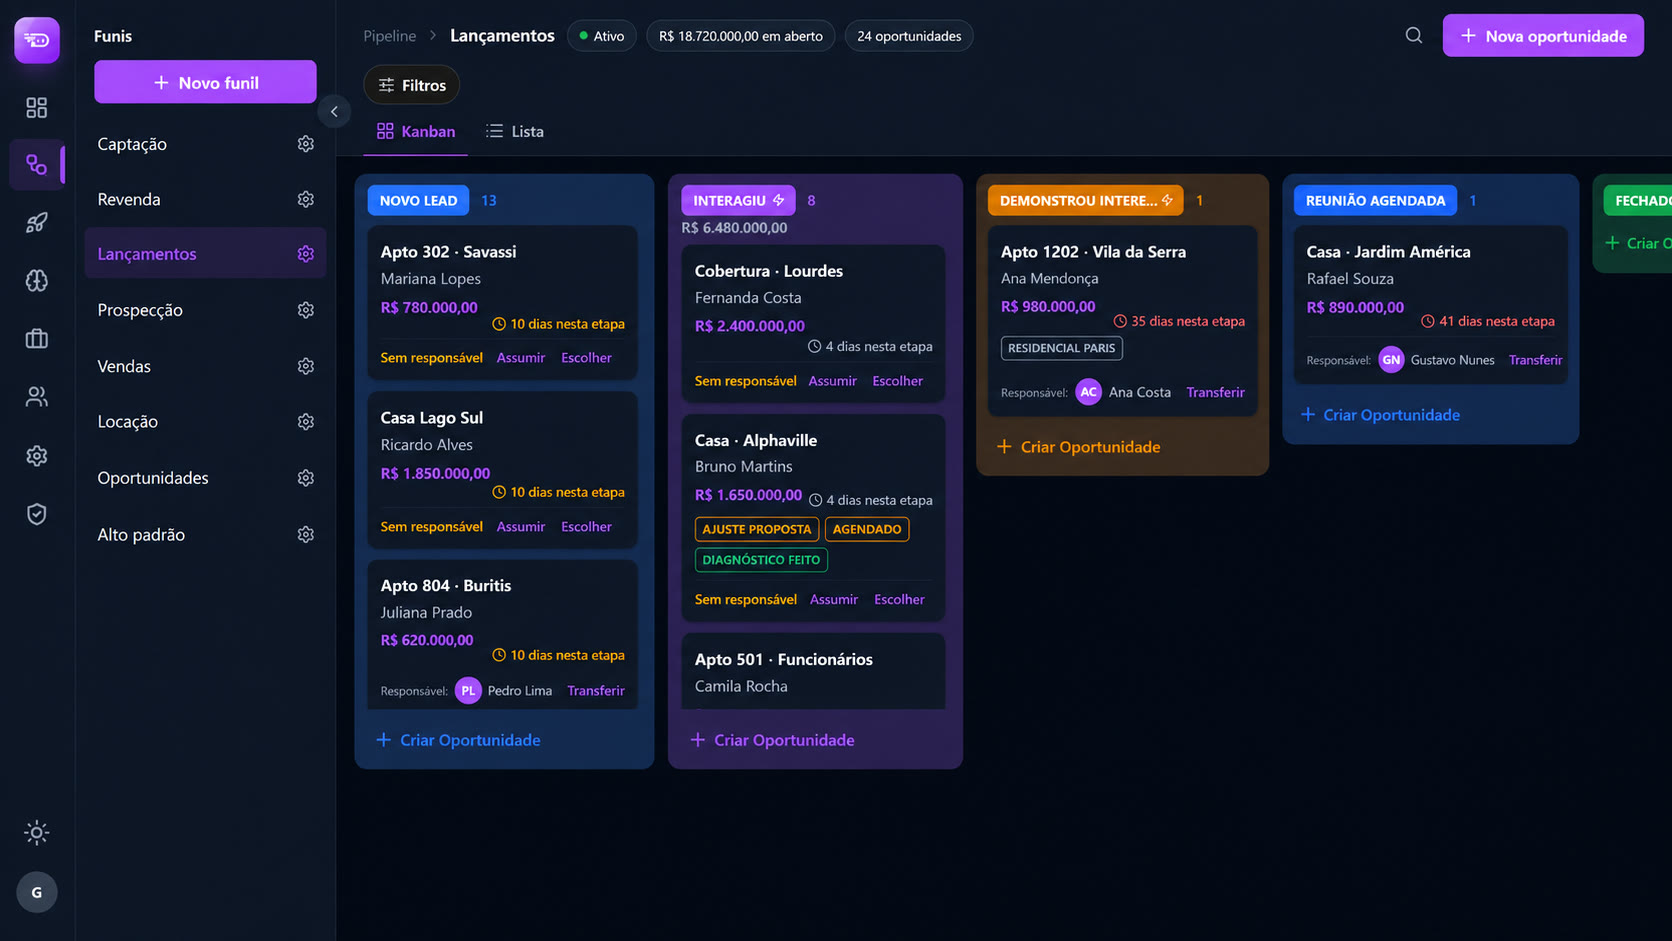Open the search magnifier icon

[x=1414, y=36]
